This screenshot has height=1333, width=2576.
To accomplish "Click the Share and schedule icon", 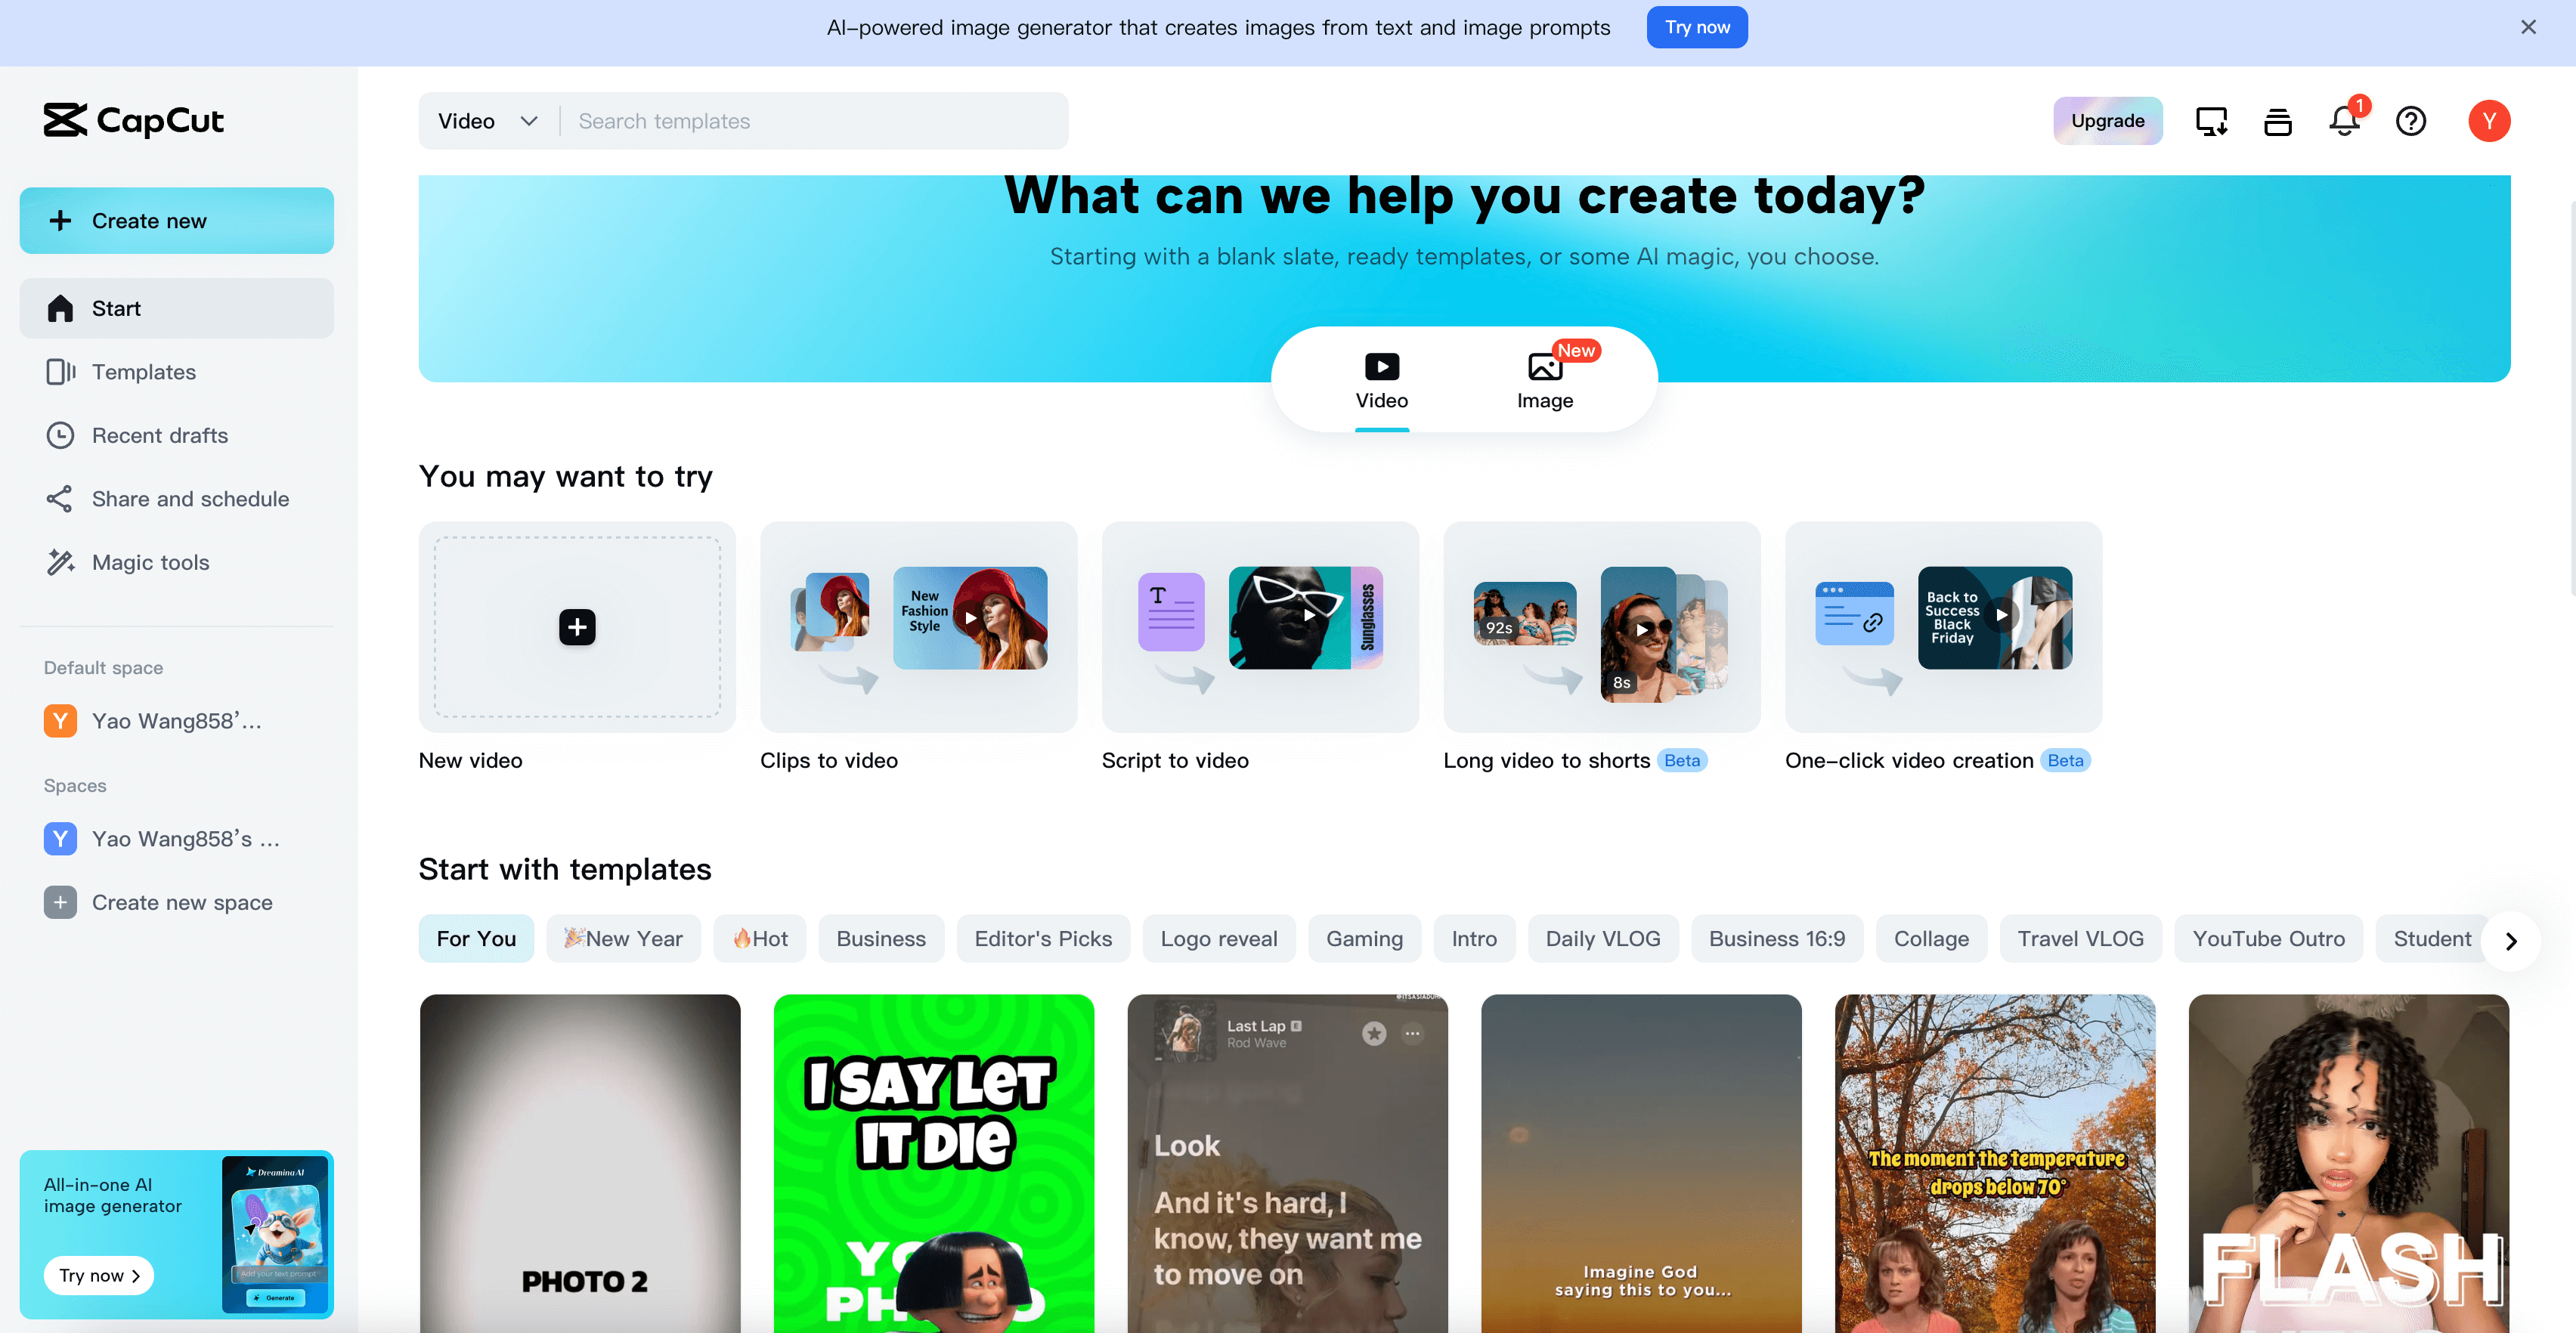I will pyautogui.click(x=60, y=498).
